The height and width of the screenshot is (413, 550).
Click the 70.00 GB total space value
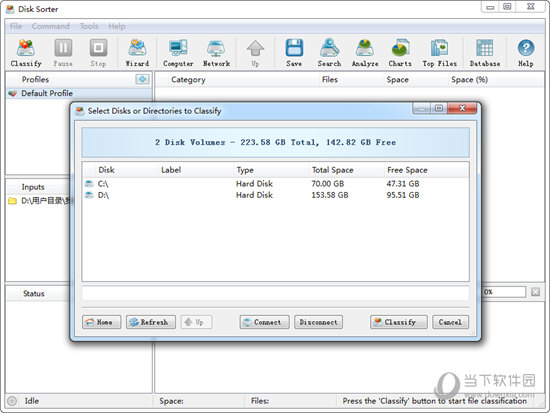[x=328, y=184]
